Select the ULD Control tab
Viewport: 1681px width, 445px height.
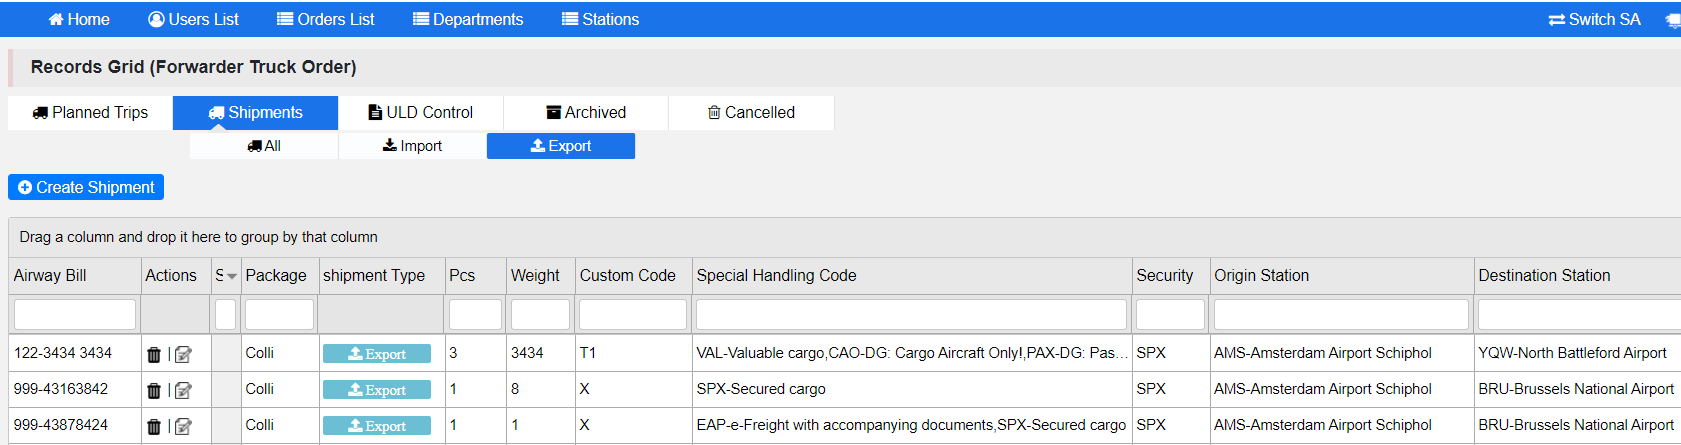[420, 113]
